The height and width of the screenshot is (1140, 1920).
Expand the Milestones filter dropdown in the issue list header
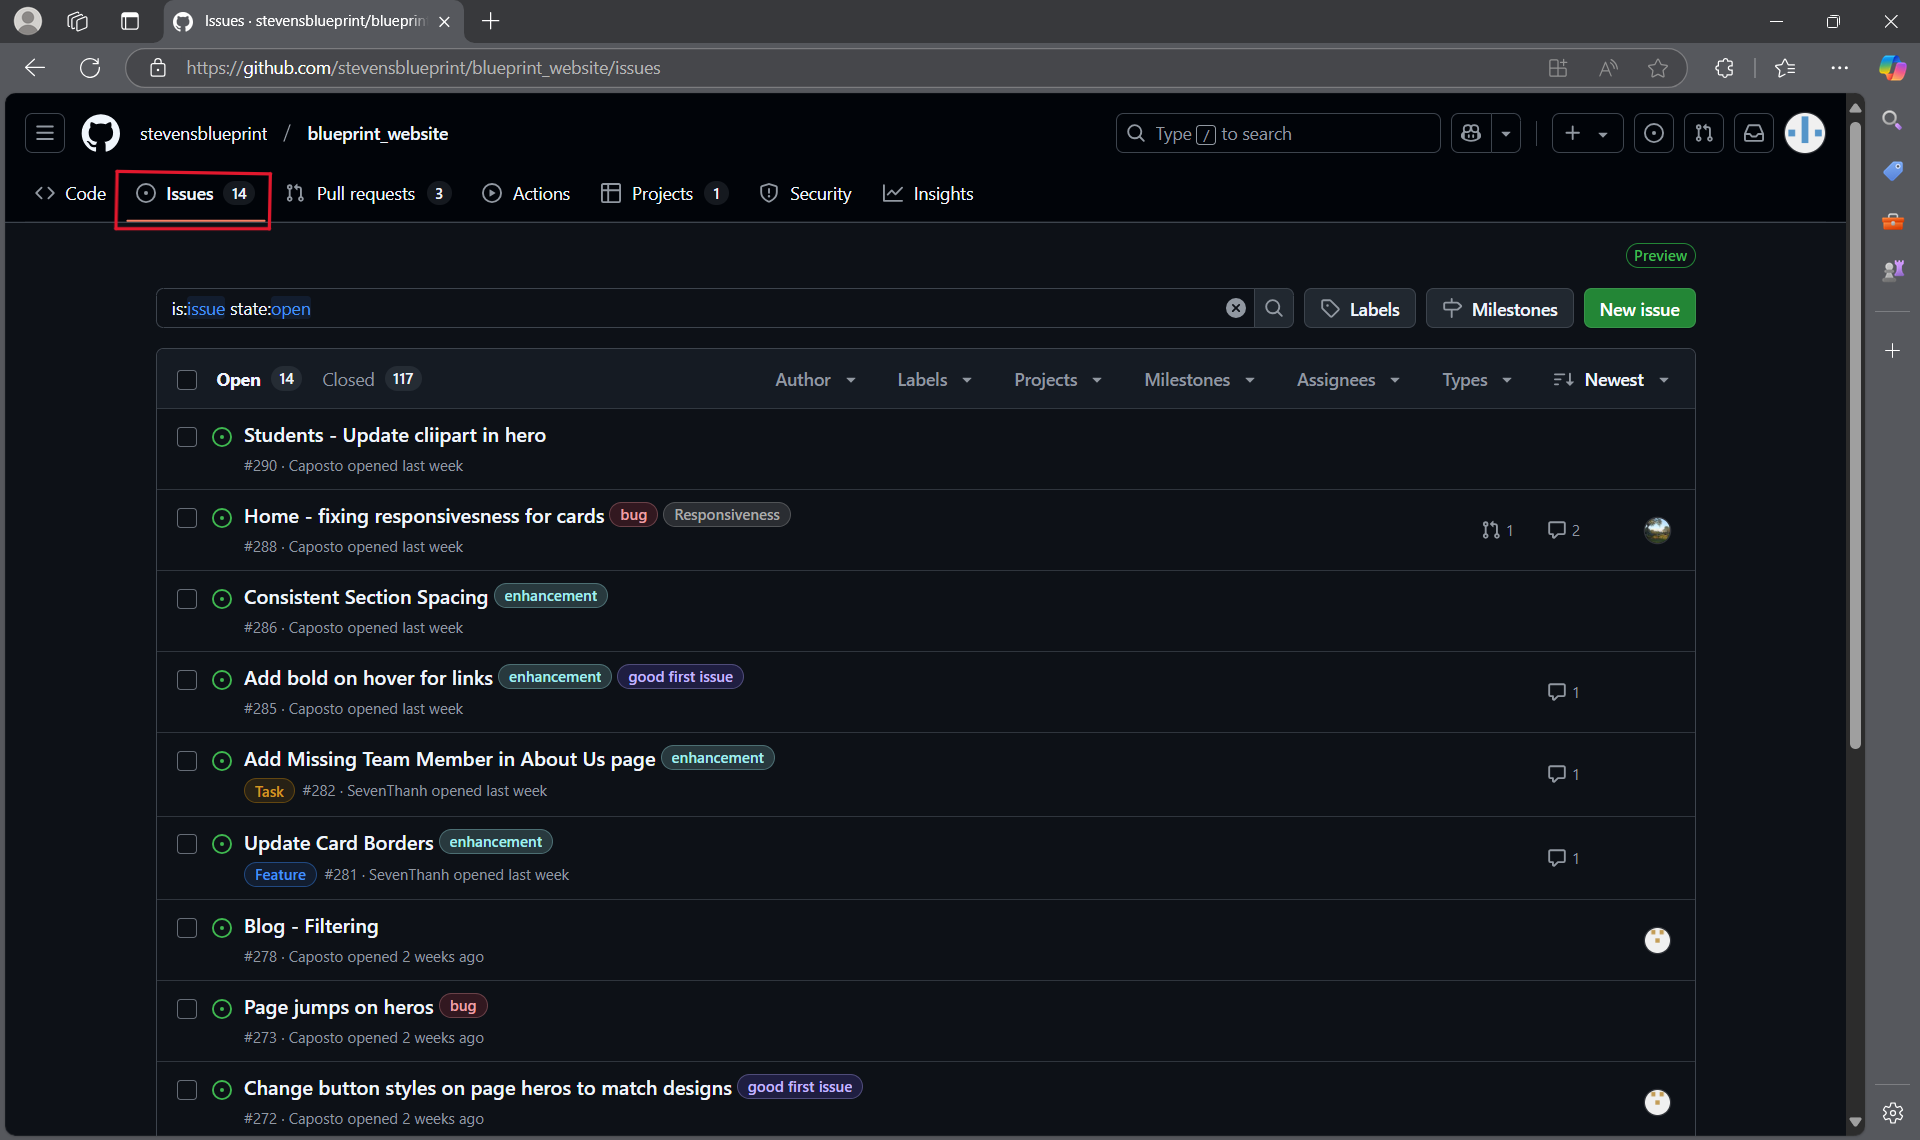(1199, 380)
